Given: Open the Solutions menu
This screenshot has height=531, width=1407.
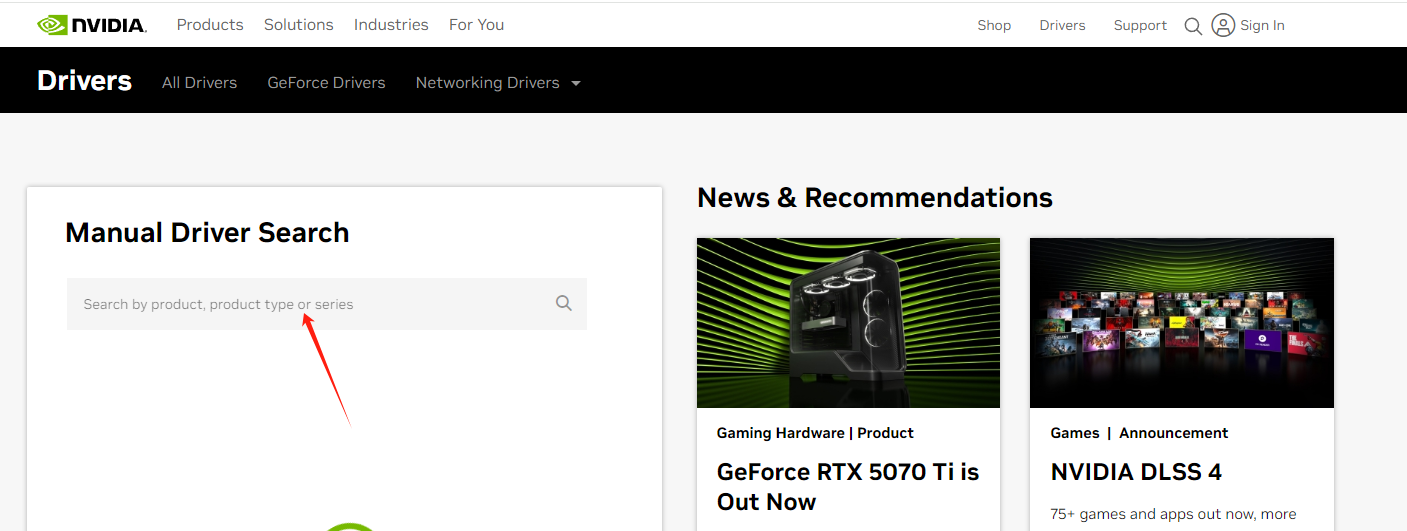Looking at the screenshot, I should pyautogui.click(x=299, y=25).
